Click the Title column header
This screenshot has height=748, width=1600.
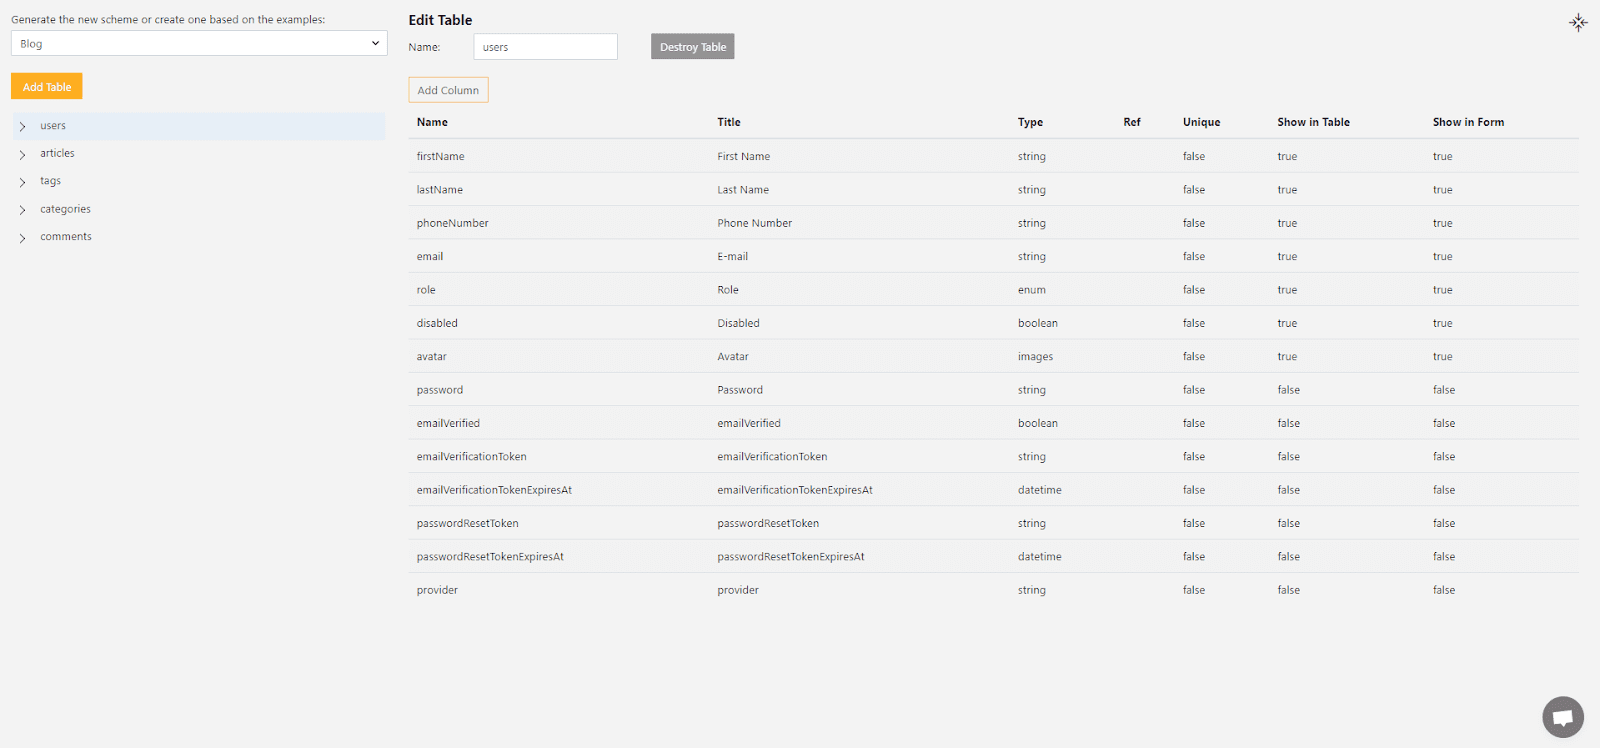[x=729, y=122]
